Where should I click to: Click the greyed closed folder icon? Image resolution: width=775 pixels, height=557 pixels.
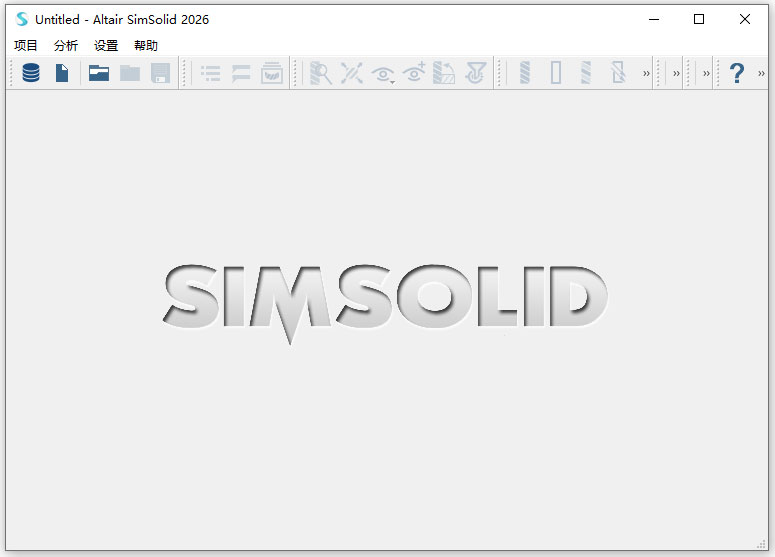click(130, 73)
